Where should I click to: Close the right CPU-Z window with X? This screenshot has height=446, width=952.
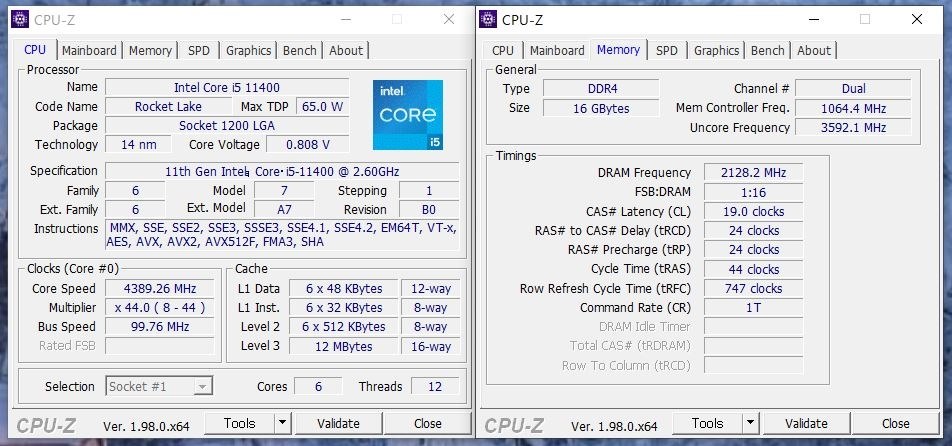[917, 19]
